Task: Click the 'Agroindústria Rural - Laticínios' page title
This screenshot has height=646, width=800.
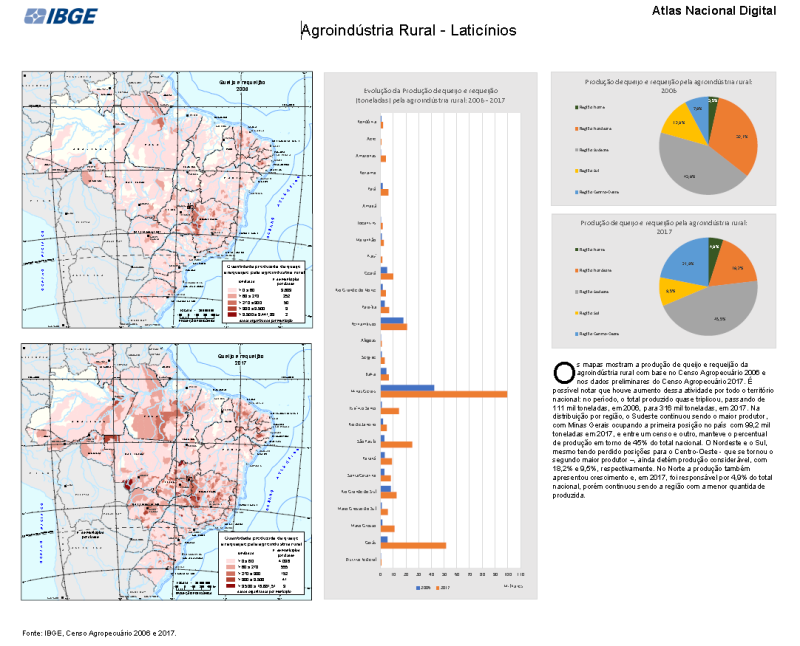Action: (409, 31)
